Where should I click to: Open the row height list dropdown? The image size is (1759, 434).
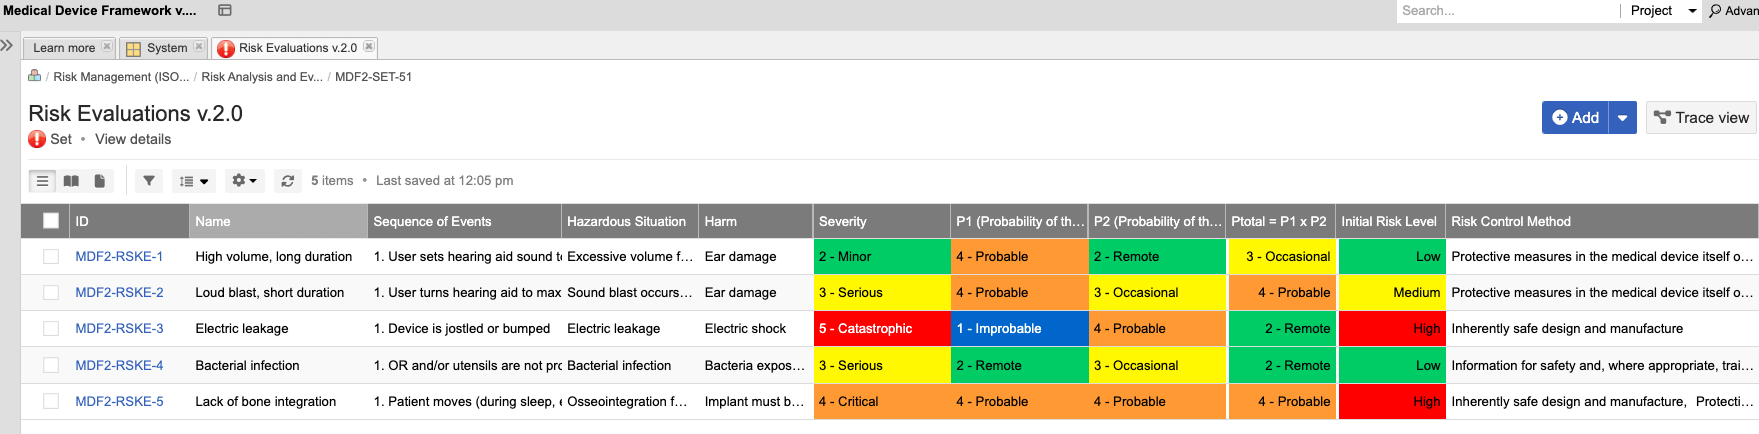click(x=194, y=181)
